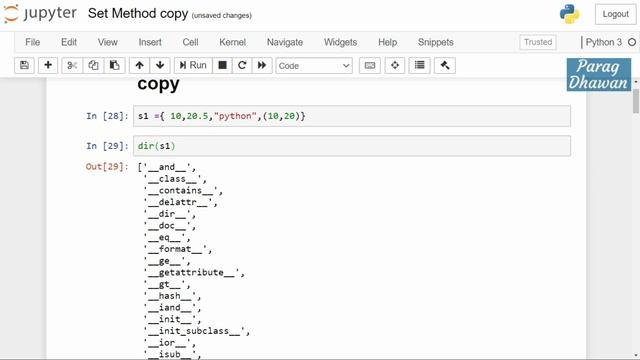
Task: Select the In [28] cell prompt
Action: 107,116
